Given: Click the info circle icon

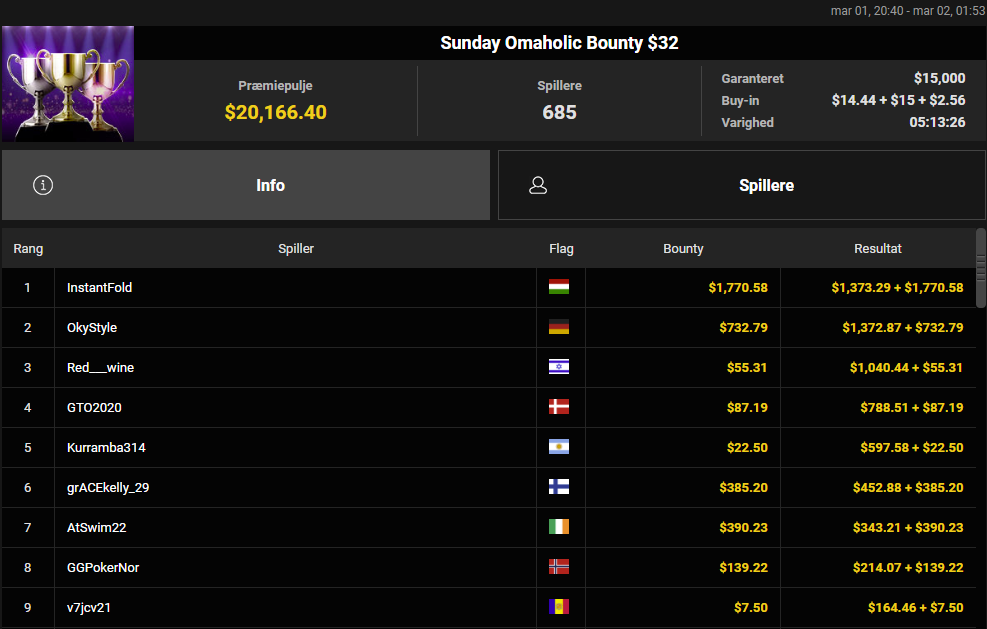Looking at the screenshot, I should [x=43, y=185].
